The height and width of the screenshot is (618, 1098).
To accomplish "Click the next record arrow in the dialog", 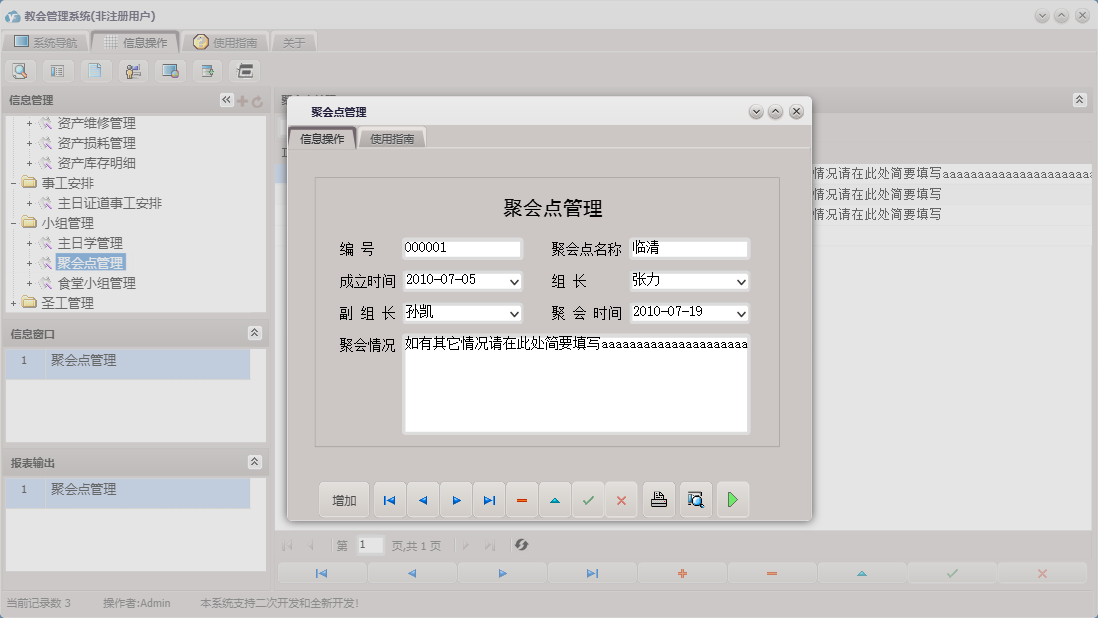I will tap(456, 499).
